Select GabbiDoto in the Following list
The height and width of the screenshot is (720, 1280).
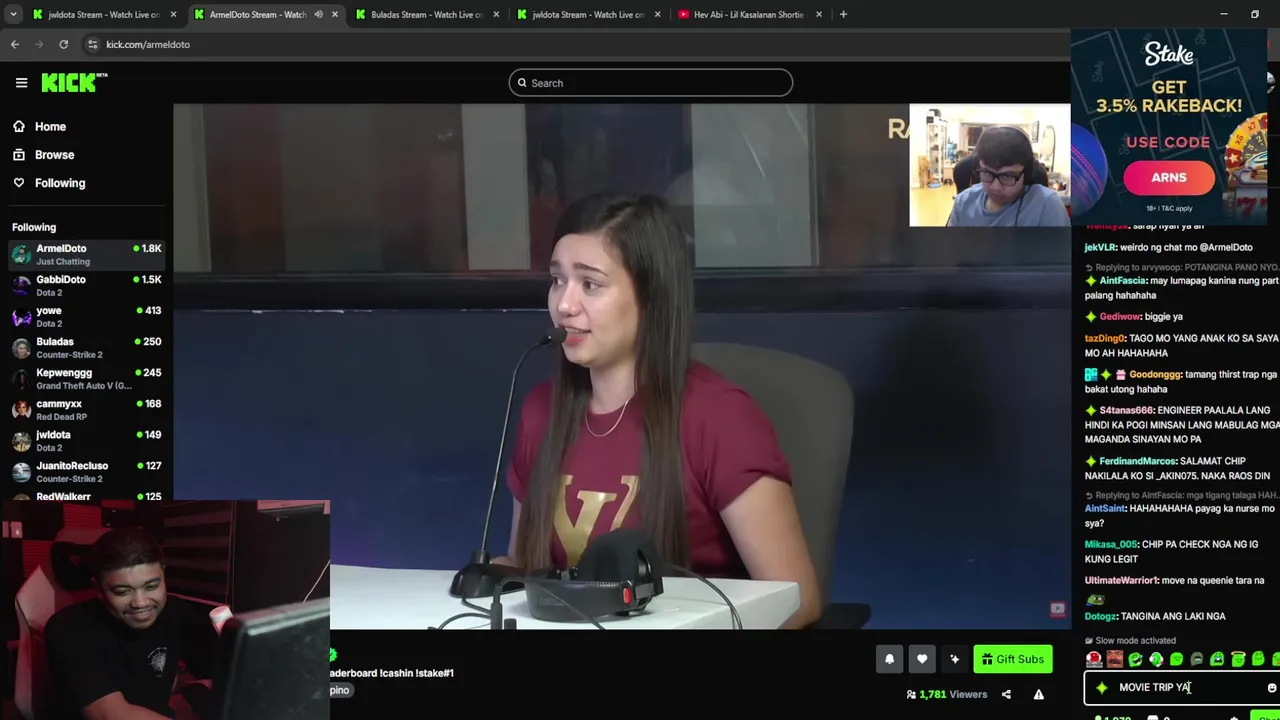86,285
